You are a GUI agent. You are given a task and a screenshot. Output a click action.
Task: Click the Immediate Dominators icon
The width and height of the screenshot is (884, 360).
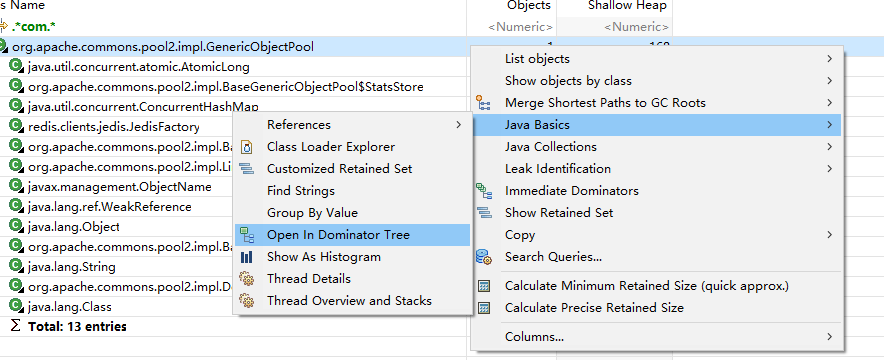point(483,190)
